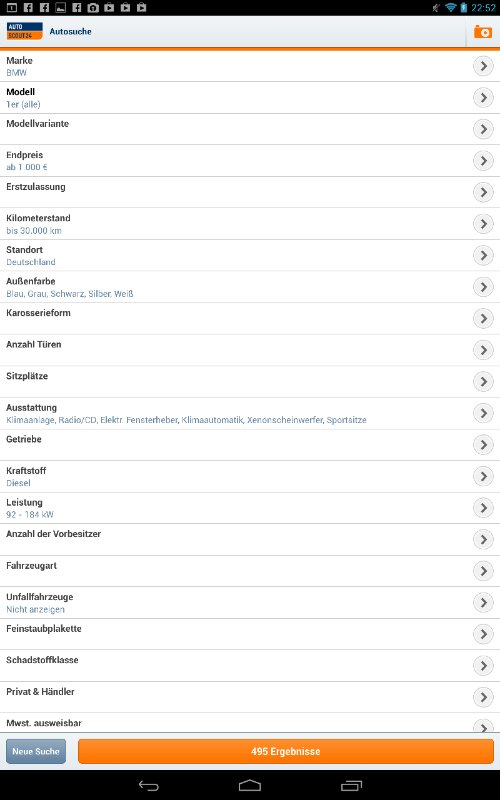Open the Ausstattung equipment list
The width and height of the screenshot is (500, 800).
pos(250,413)
